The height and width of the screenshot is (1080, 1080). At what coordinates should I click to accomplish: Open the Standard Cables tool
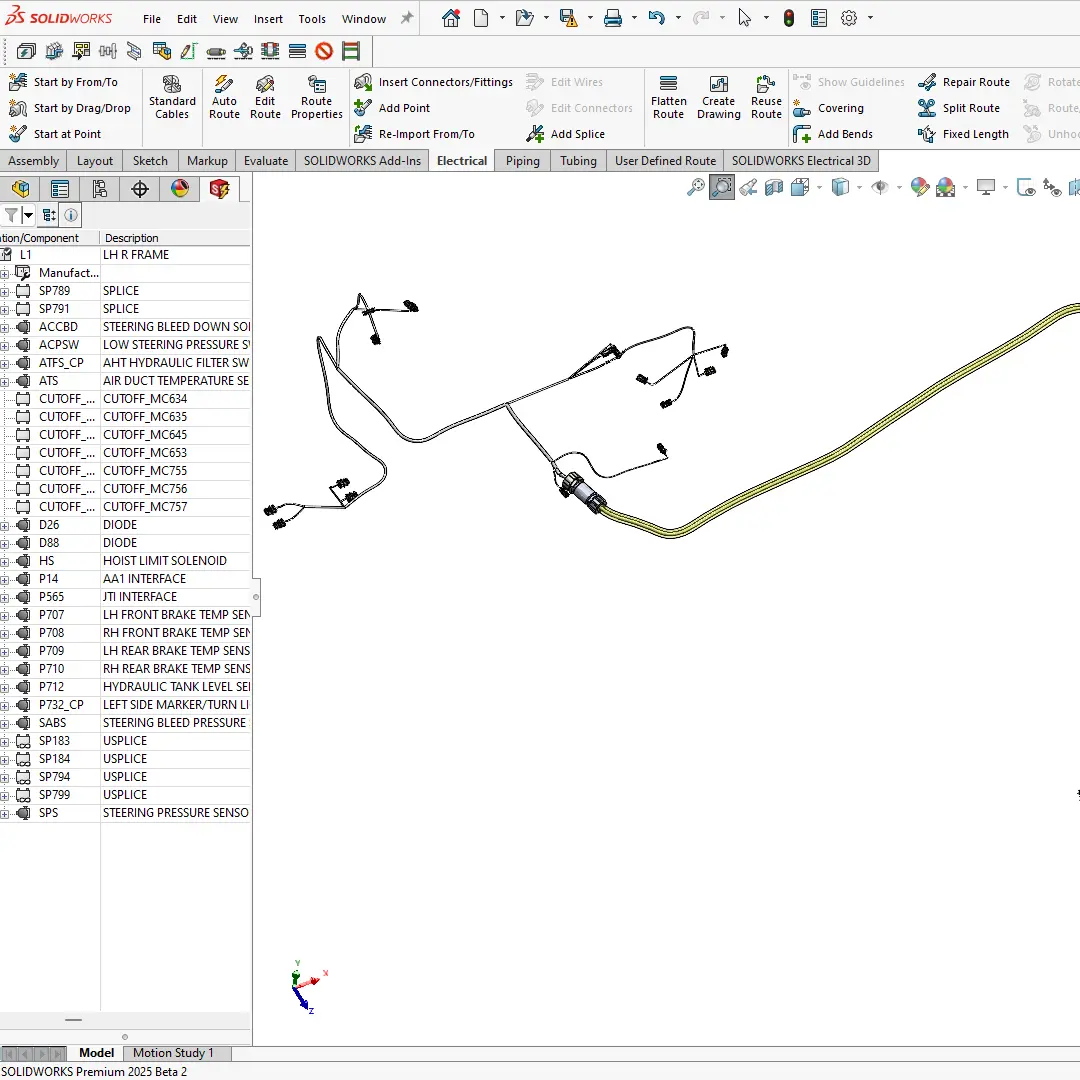point(171,96)
